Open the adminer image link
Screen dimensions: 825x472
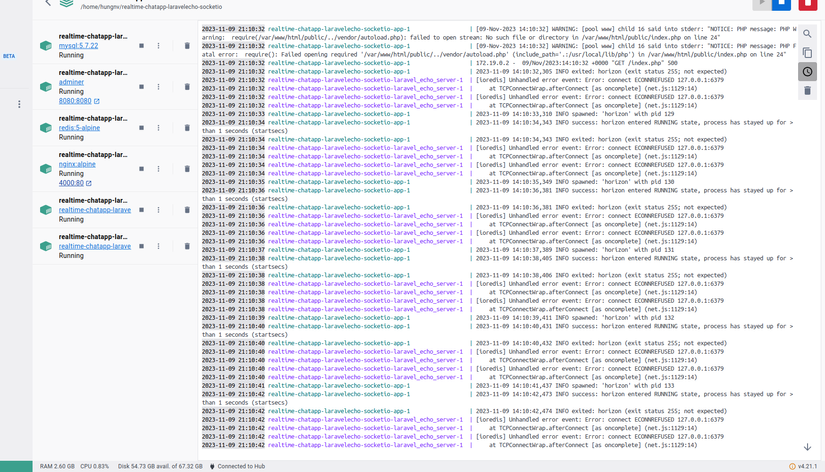(71, 82)
